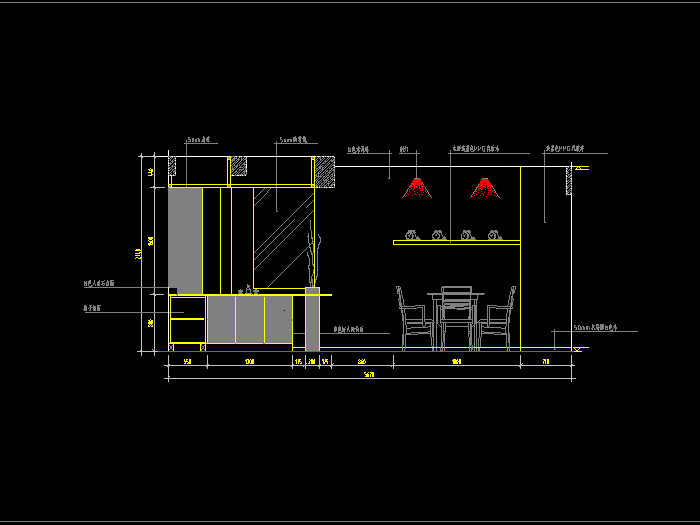
Task: Select the right dining chair
Action: click(x=501, y=318)
